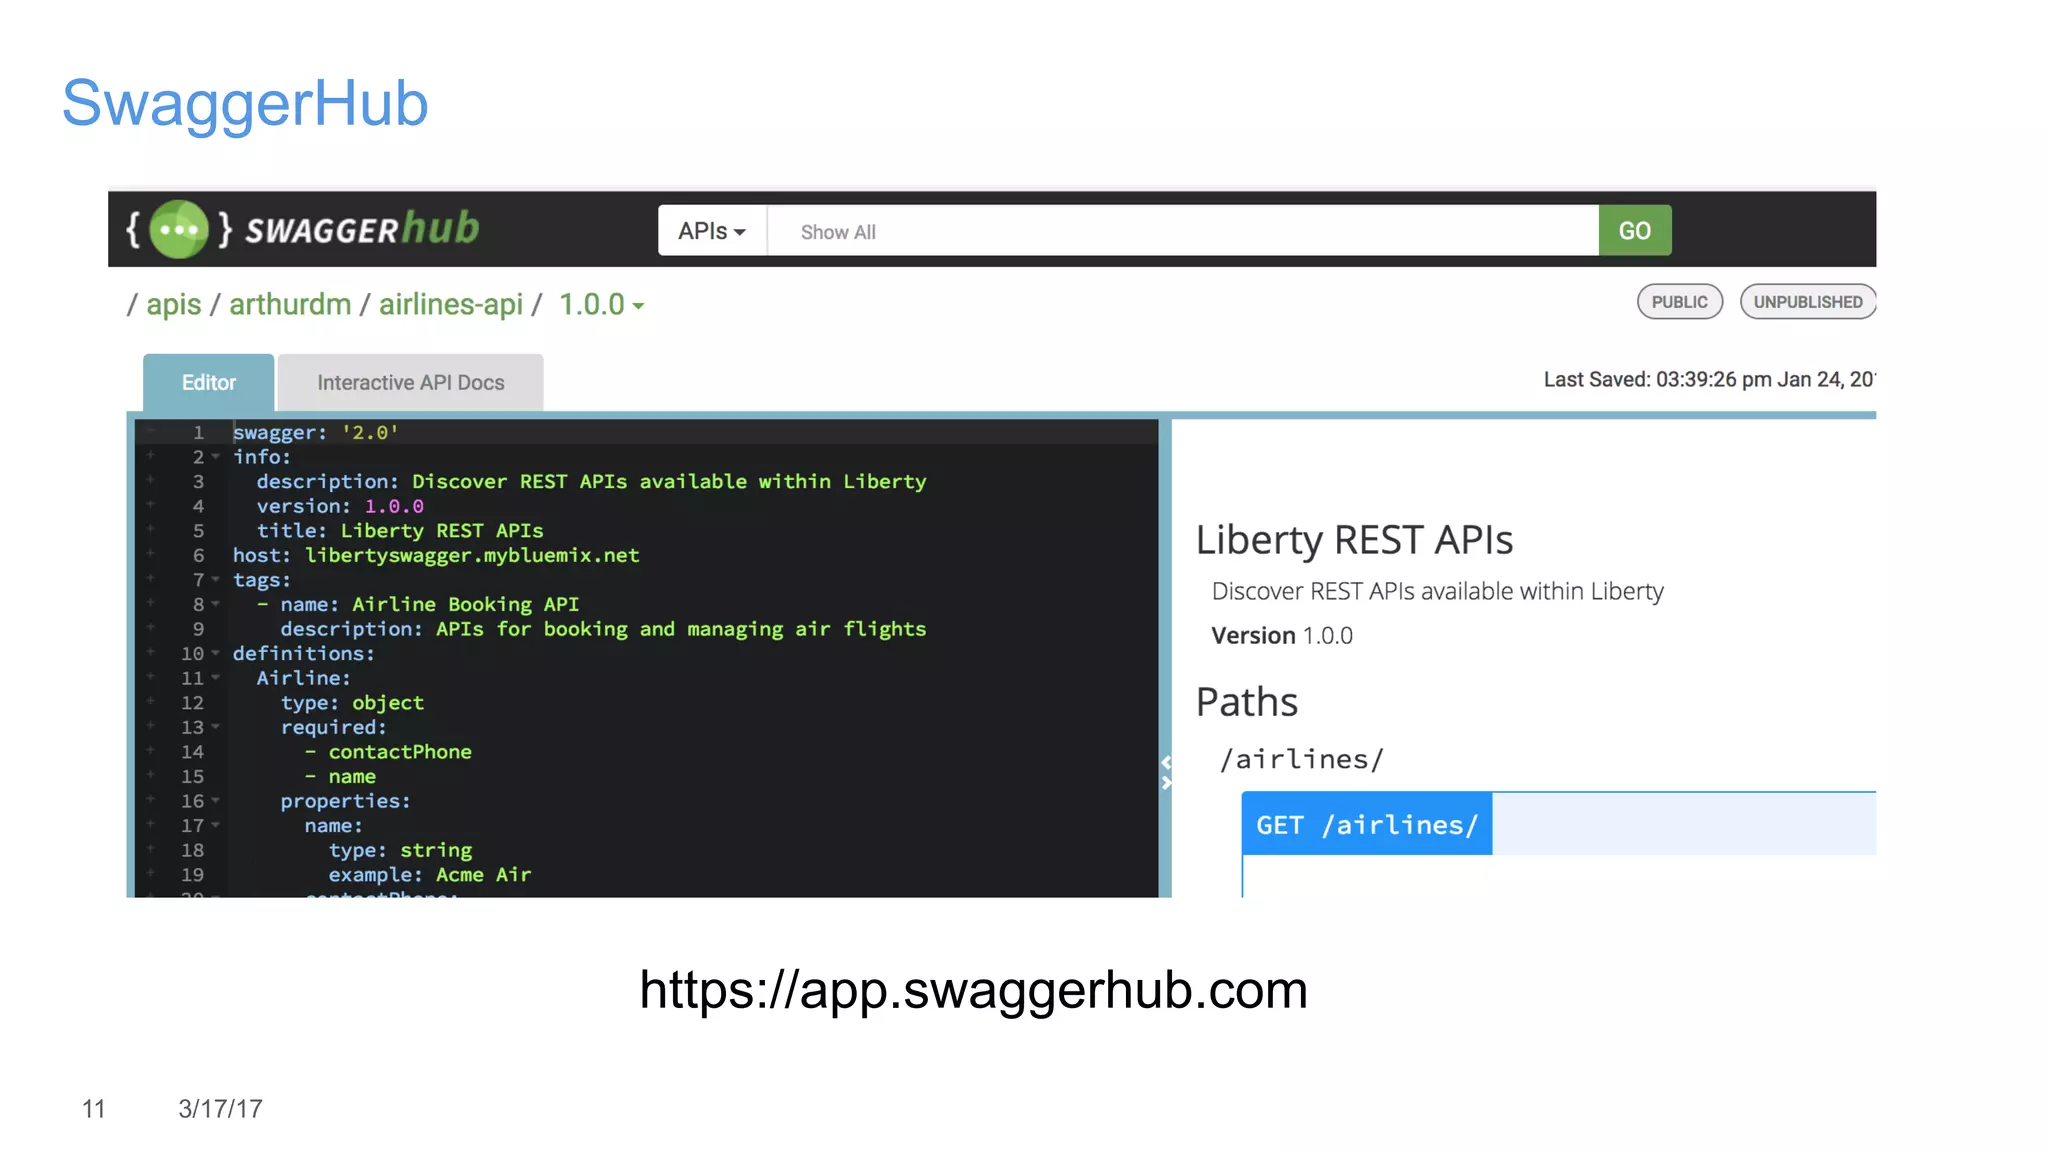Click line number 5 in editor gutter

click(198, 531)
